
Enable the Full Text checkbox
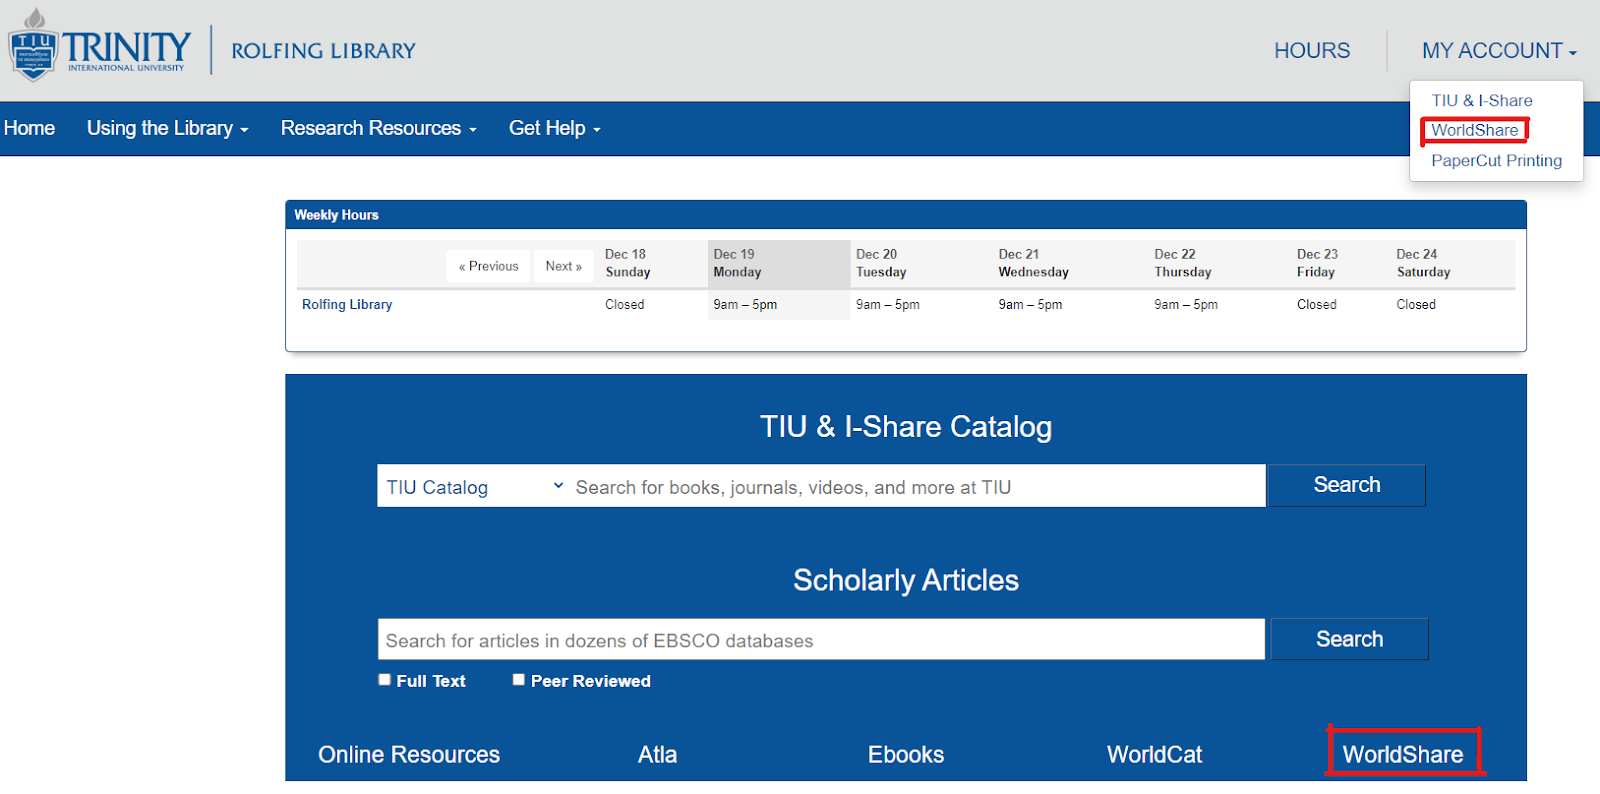click(384, 680)
